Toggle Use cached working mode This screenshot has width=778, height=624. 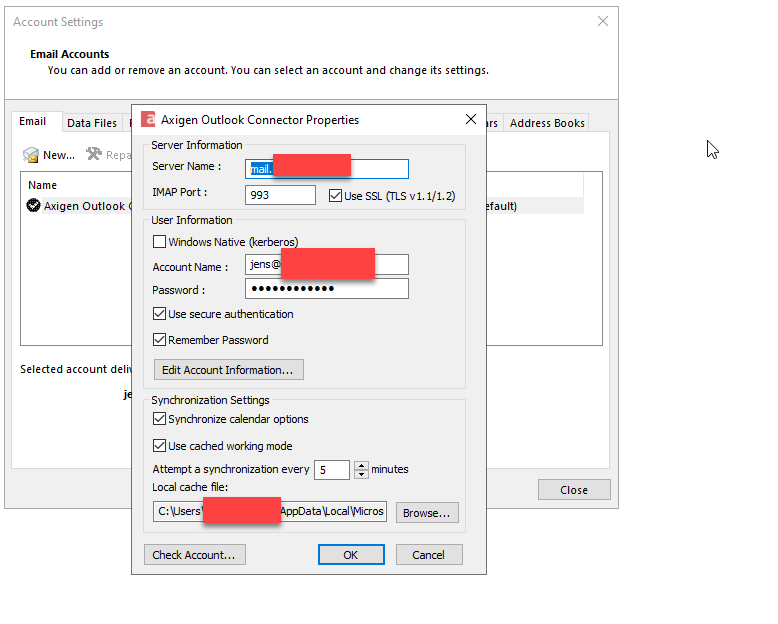pyautogui.click(x=159, y=446)
